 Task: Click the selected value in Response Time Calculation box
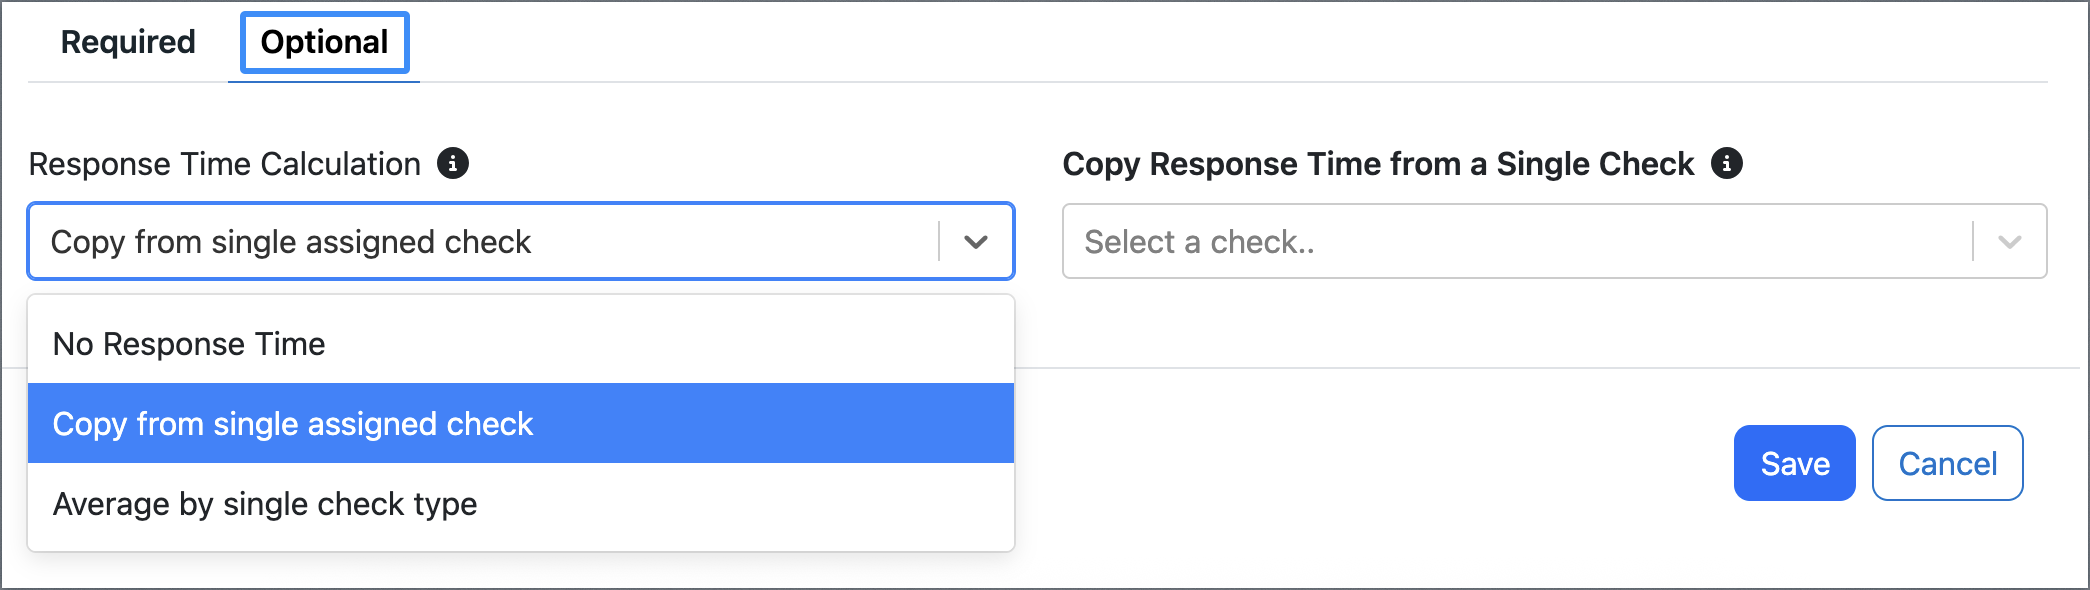(291, 242)
